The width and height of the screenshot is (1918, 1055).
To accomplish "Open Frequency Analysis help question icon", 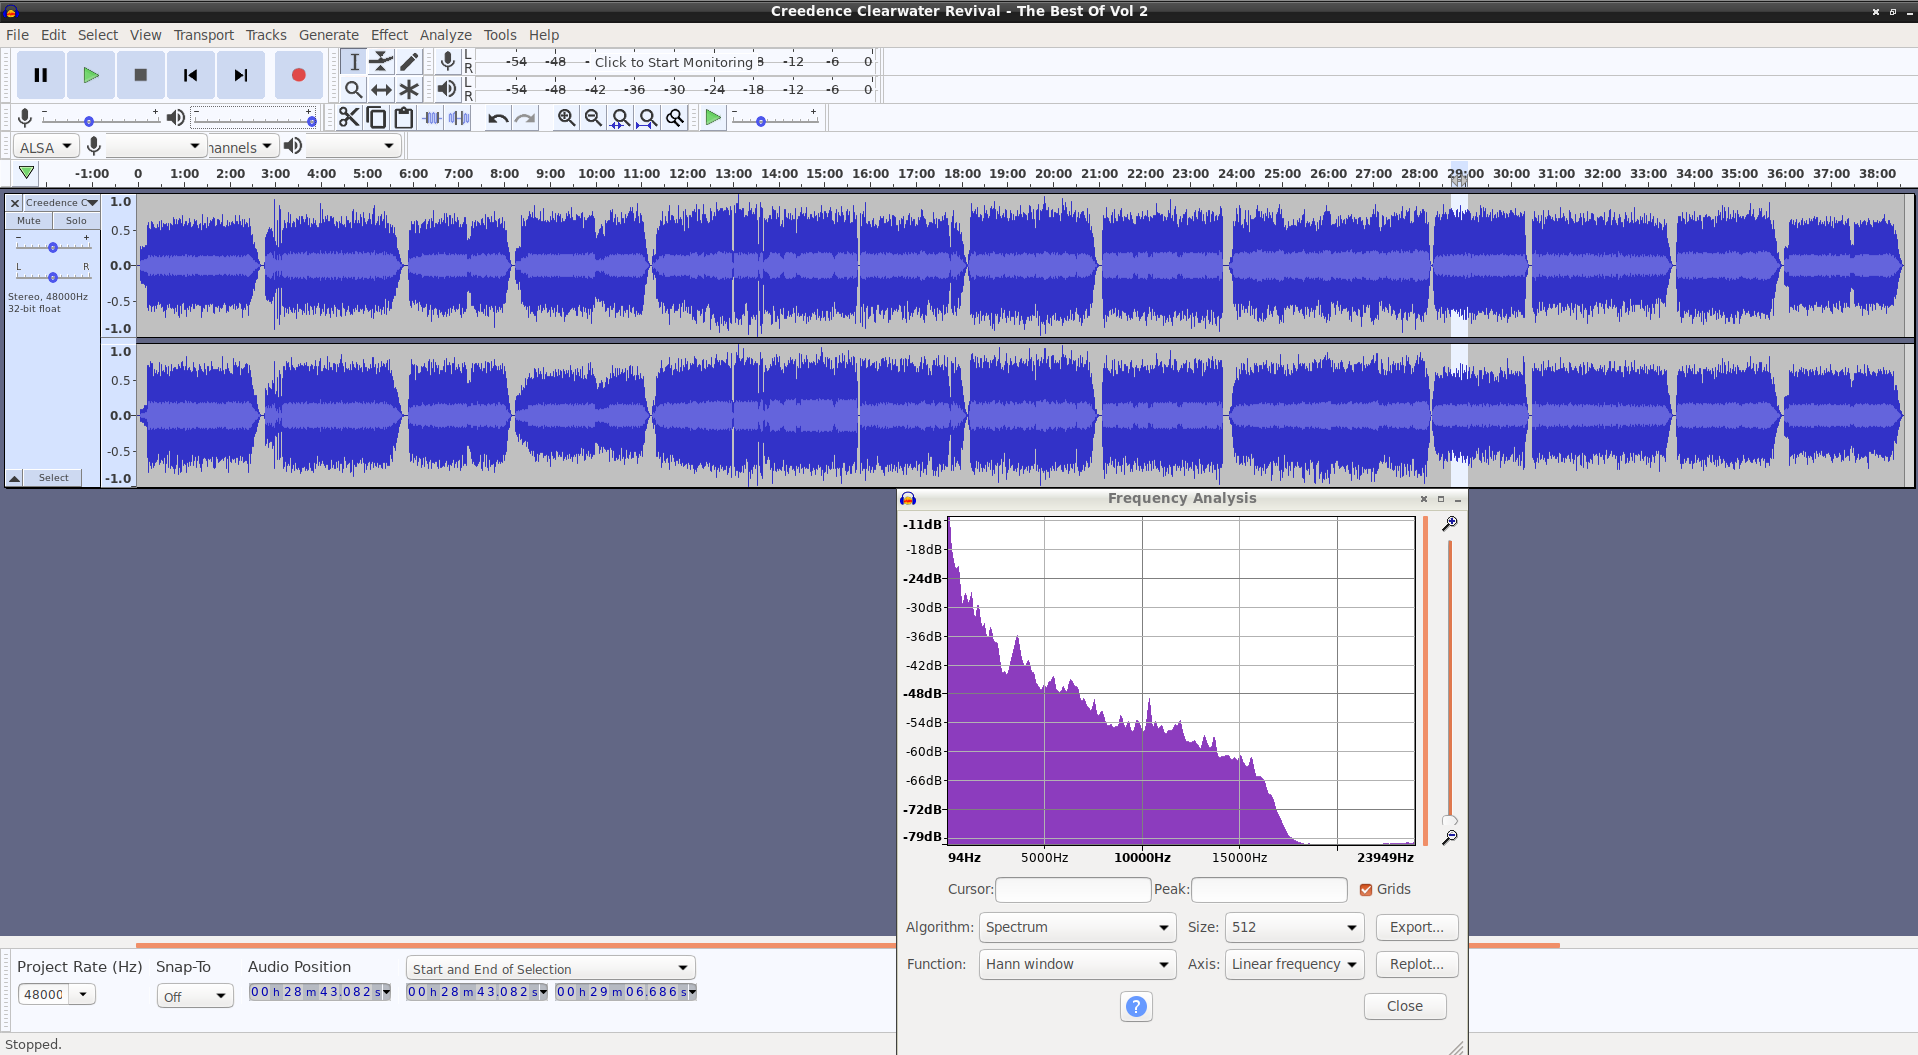I will tap(1136, 1006).
